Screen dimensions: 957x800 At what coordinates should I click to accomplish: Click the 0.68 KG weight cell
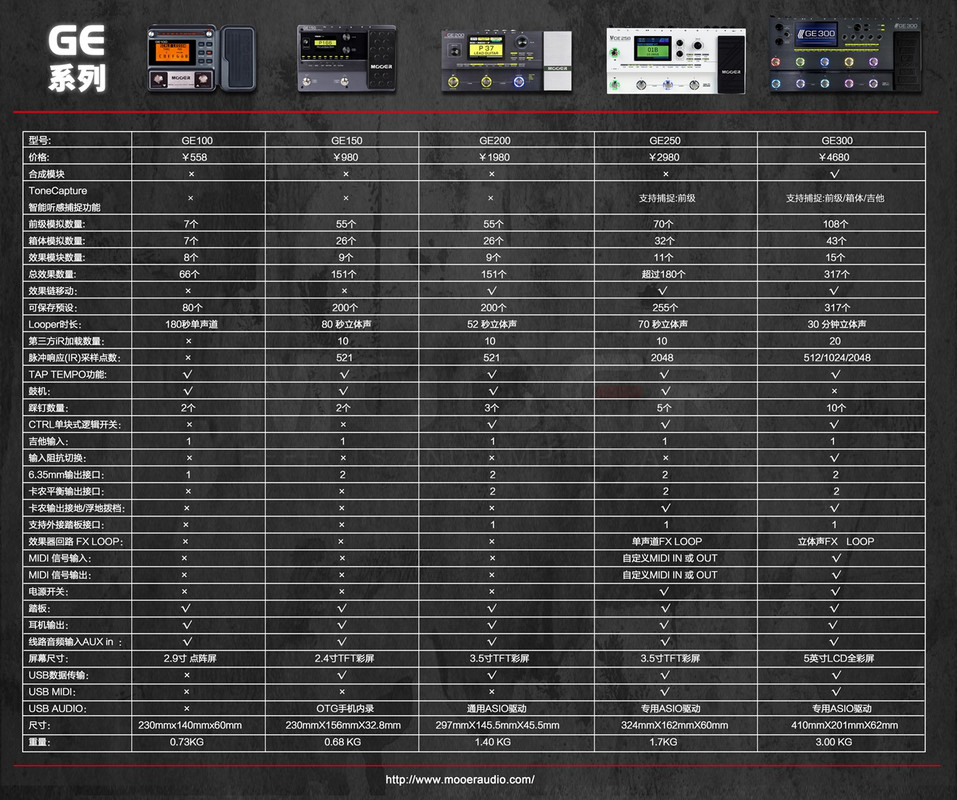click(342, 742)
